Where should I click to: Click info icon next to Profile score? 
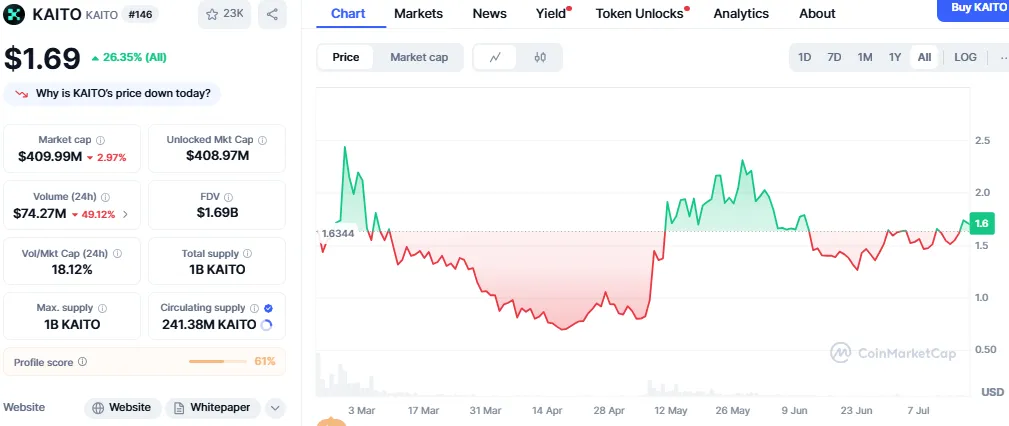[x=82, y=362]
